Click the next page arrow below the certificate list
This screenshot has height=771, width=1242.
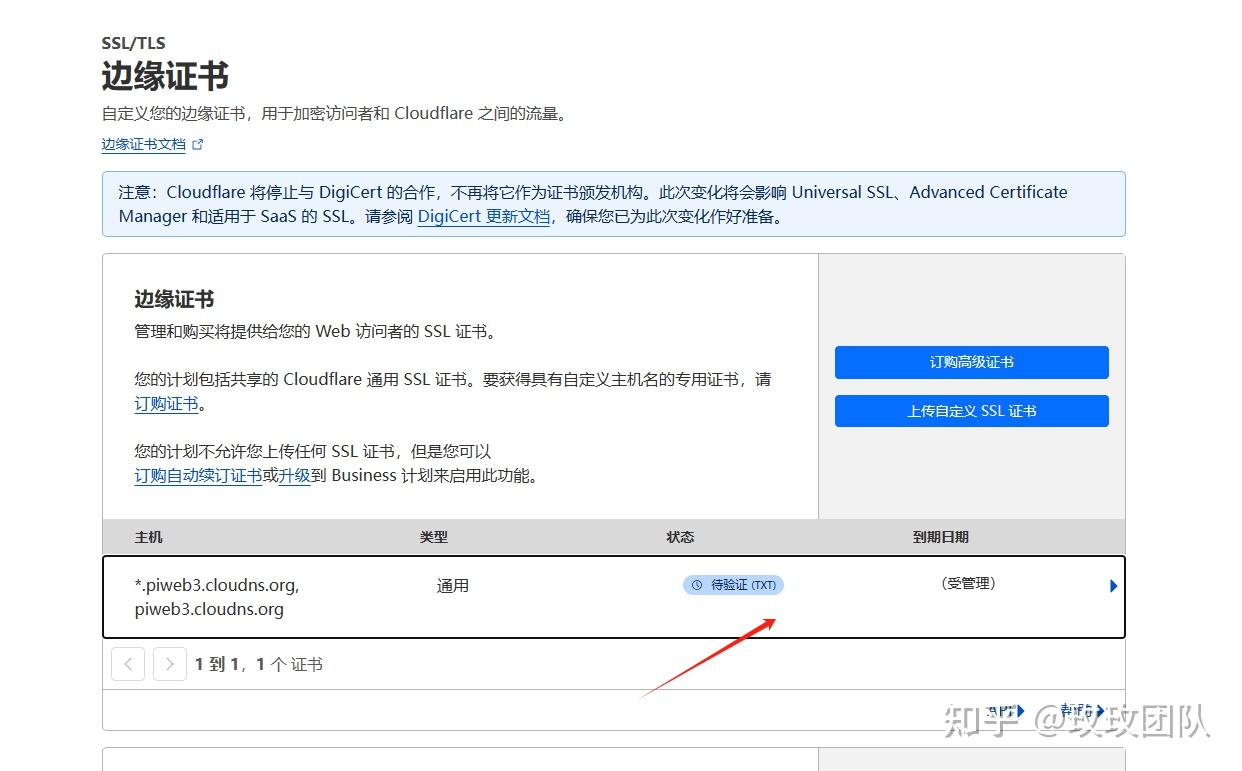[170, 663]
